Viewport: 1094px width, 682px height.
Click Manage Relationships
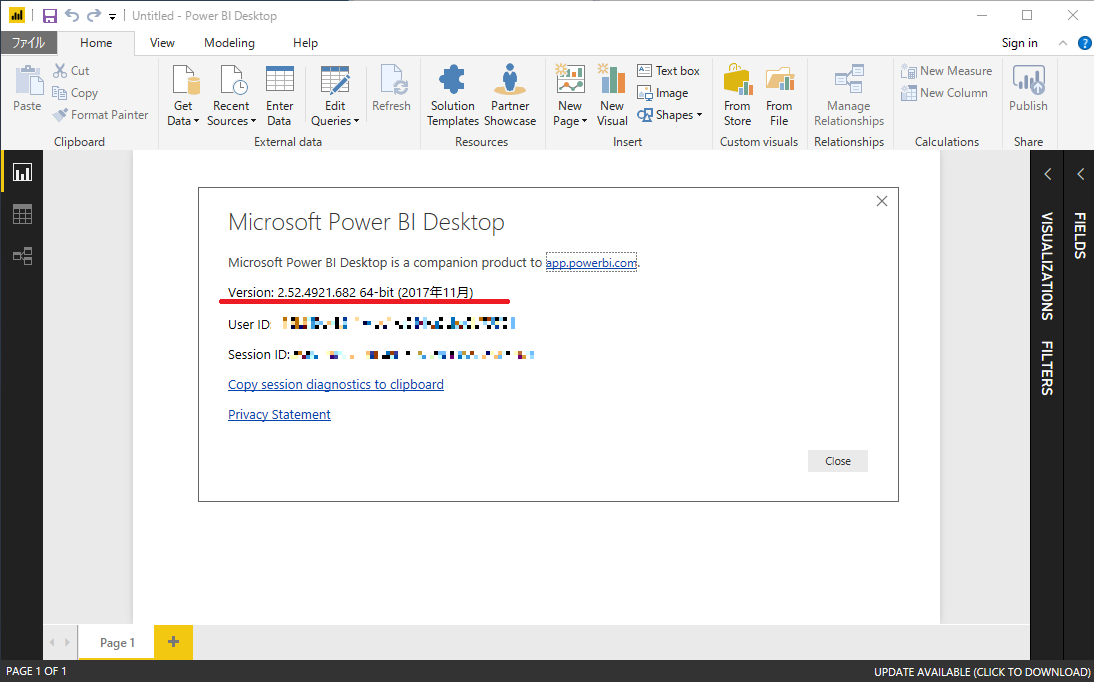click(x=849, y=96)
